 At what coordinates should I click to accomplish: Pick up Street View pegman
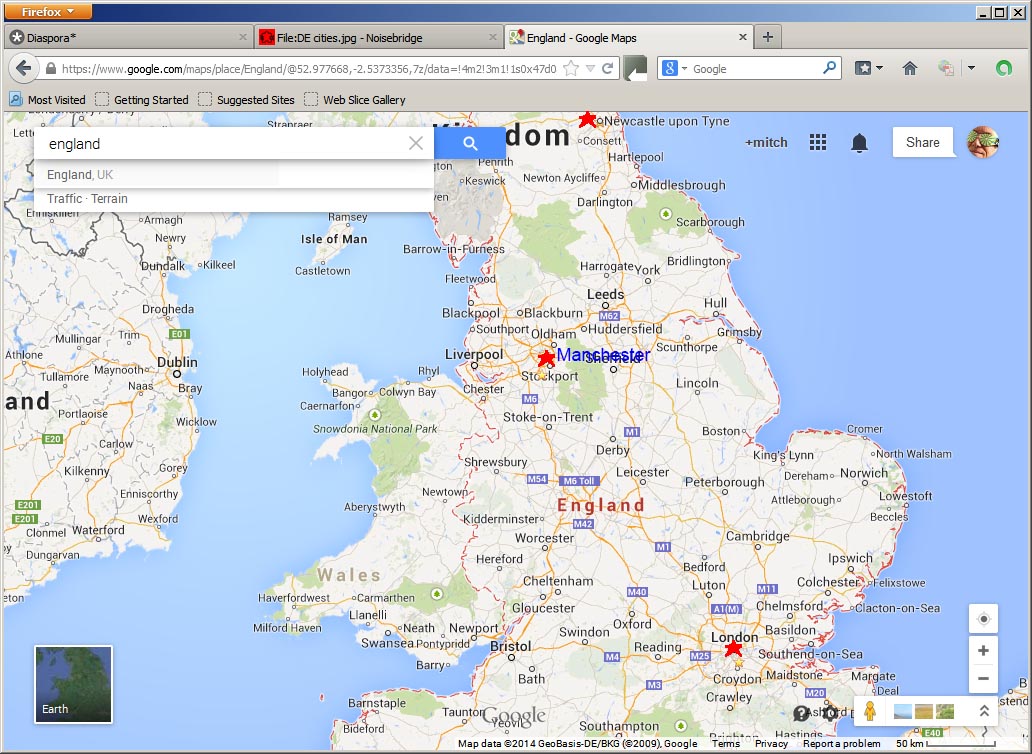tap(870, 711)
